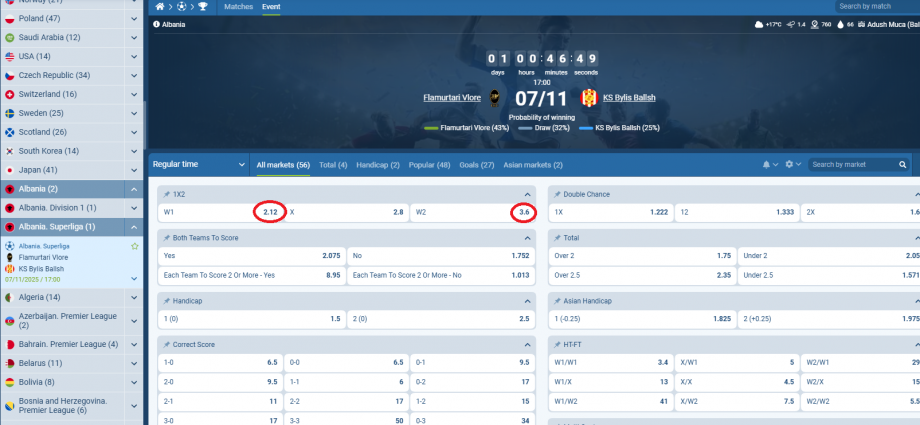Select Both Teams To Score Yes 2.075
This screenshot has height=425, width=920.
click(x=252, y=256)
